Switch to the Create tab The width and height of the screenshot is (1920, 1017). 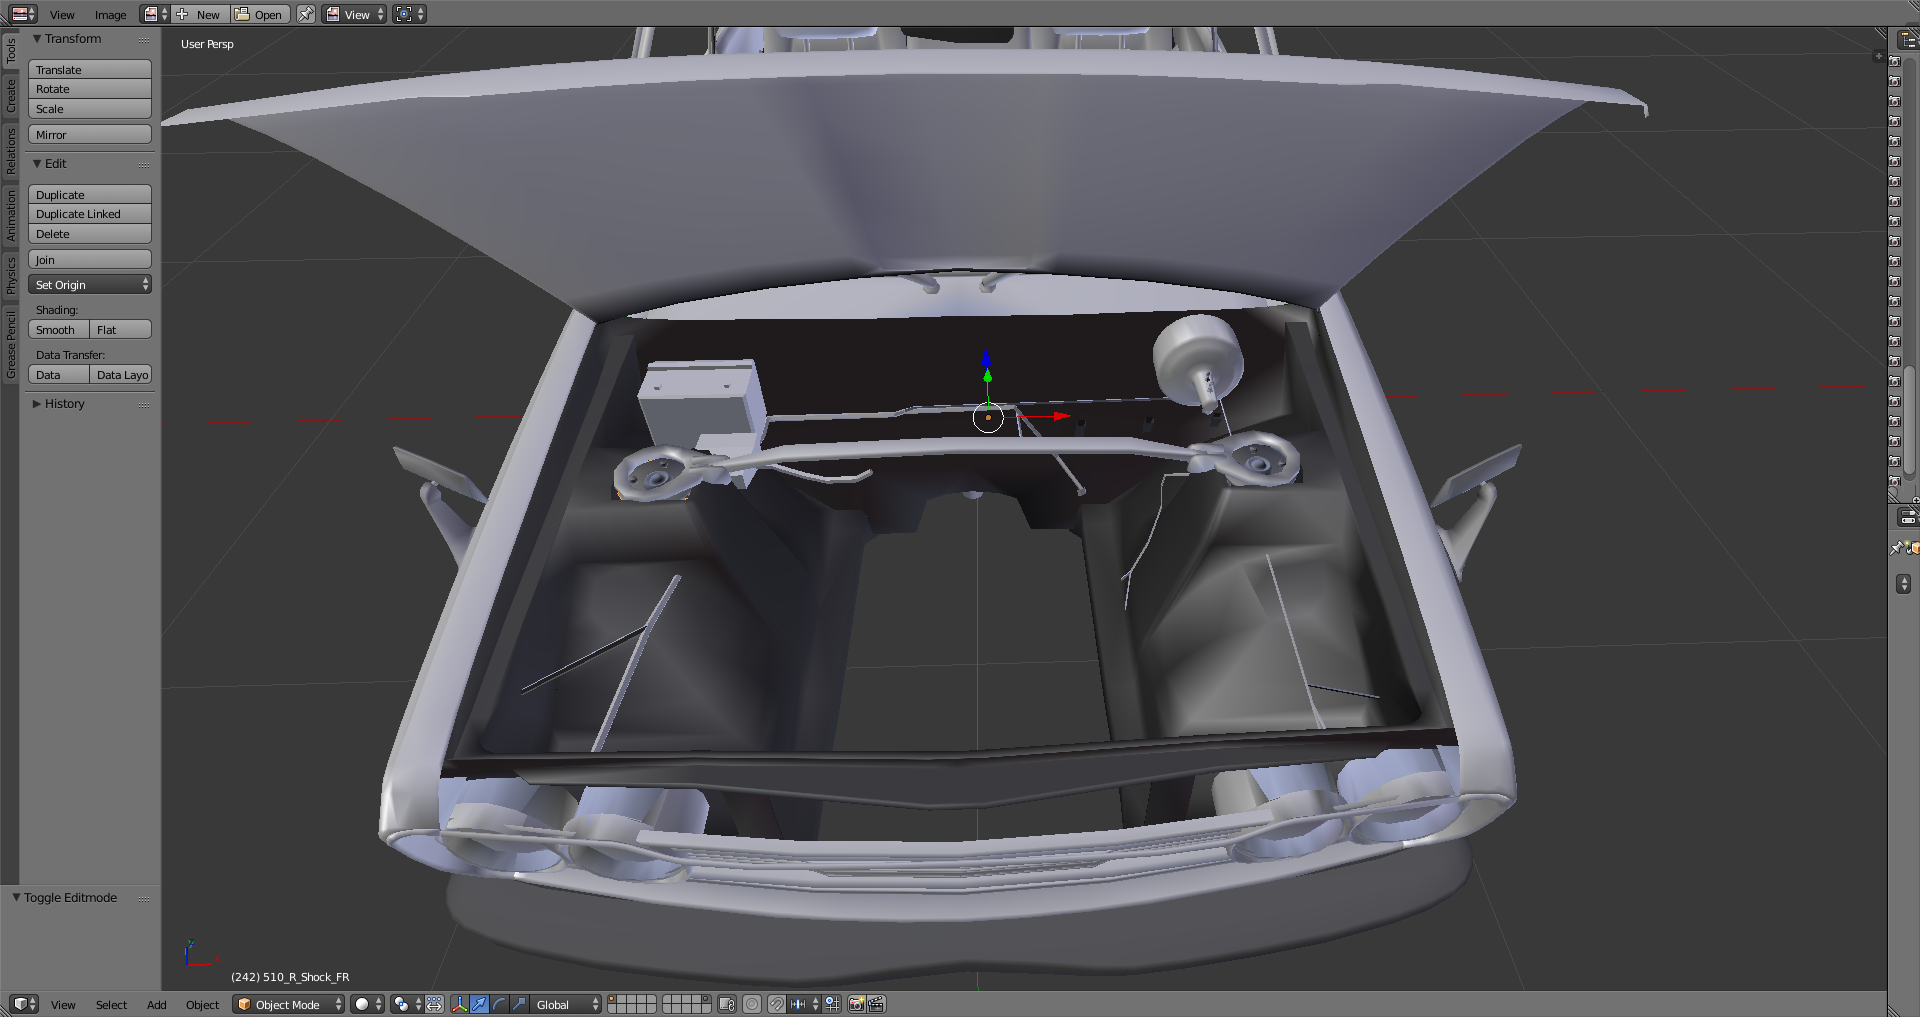11,96
